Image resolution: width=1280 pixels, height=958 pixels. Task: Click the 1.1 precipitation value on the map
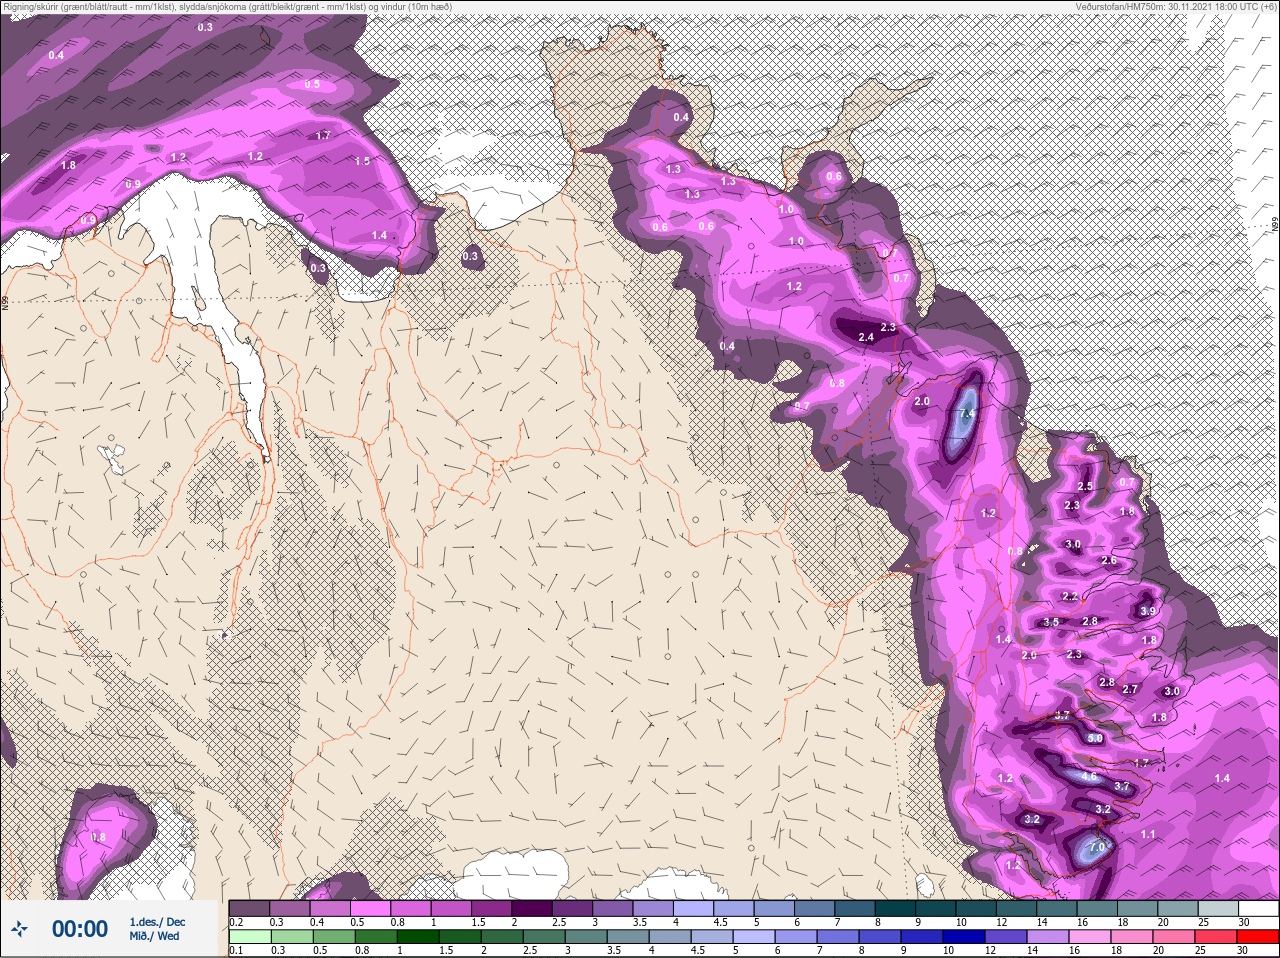[1148, 834]
